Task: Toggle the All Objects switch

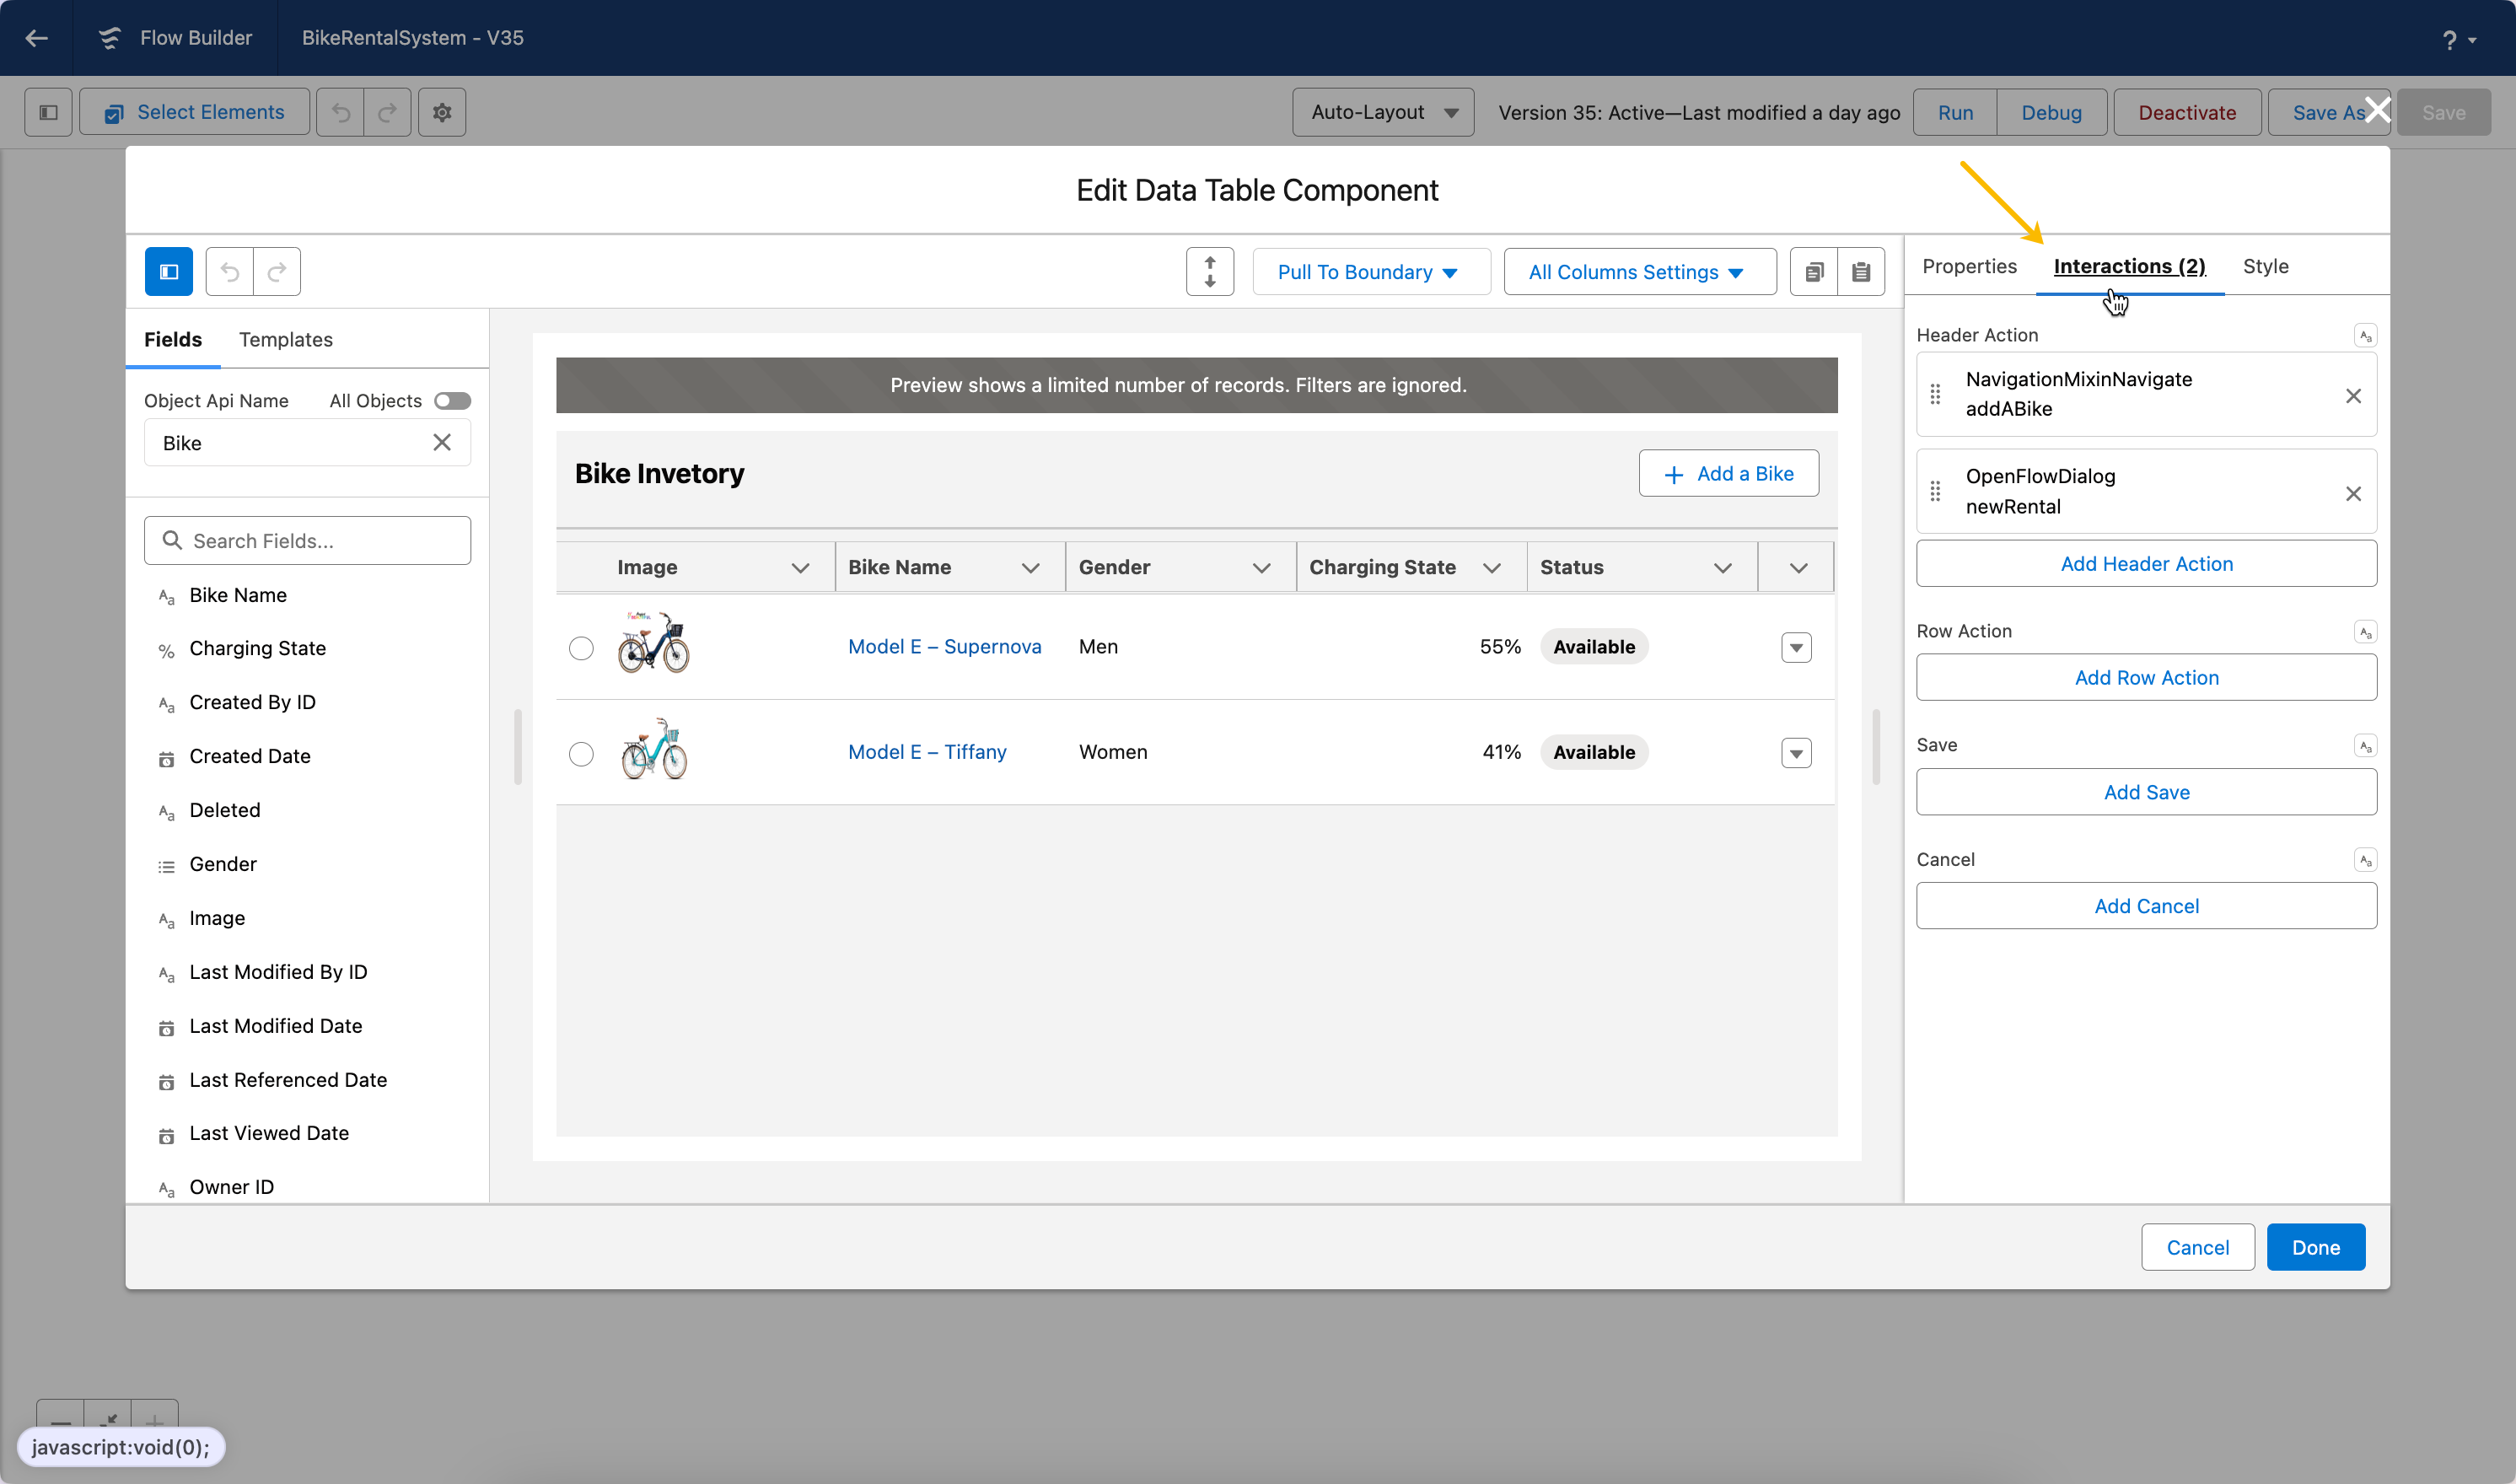Action: [452, 401]
